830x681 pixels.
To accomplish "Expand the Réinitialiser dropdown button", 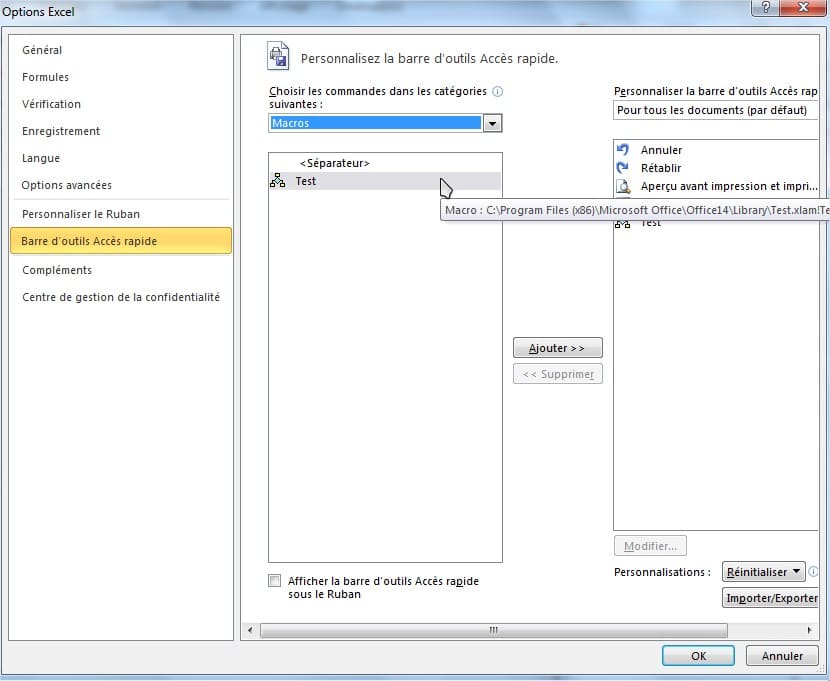I will tap(764, 572).
